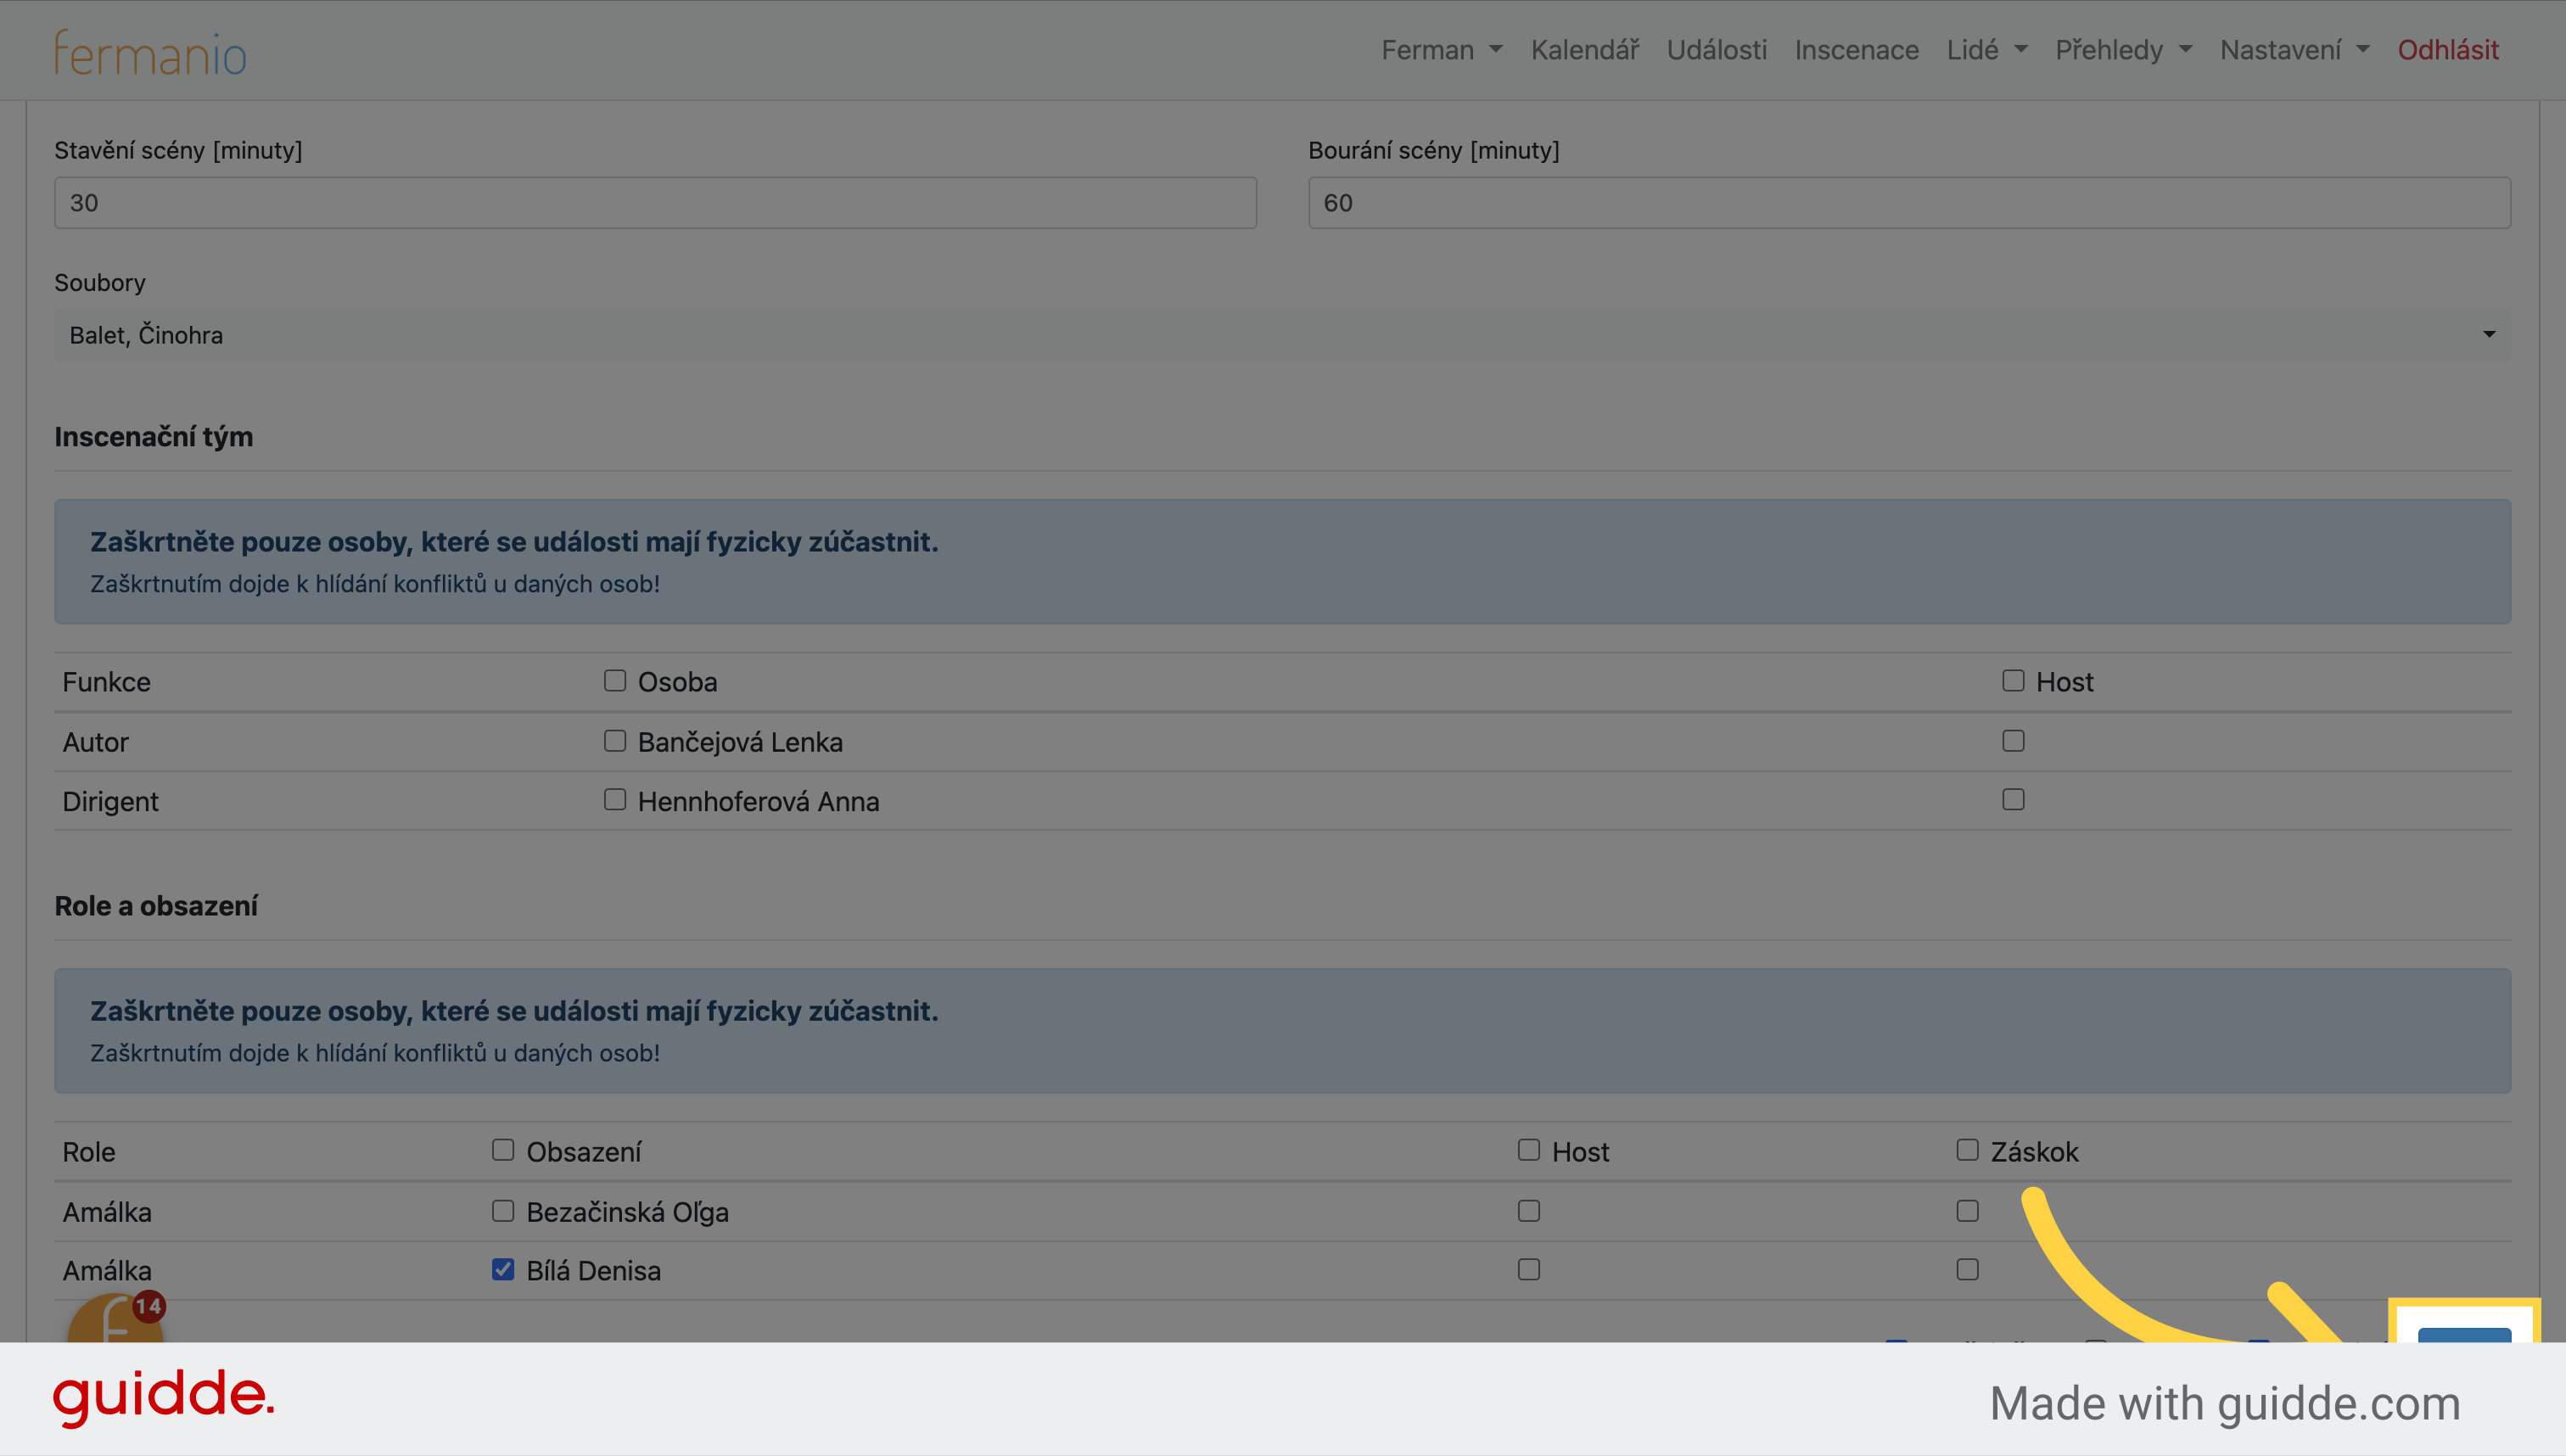This screenshot has width=2566, height=1456.
Task: Open Události in navigation
Action: pyautogui.click(x=1716, y=50)
